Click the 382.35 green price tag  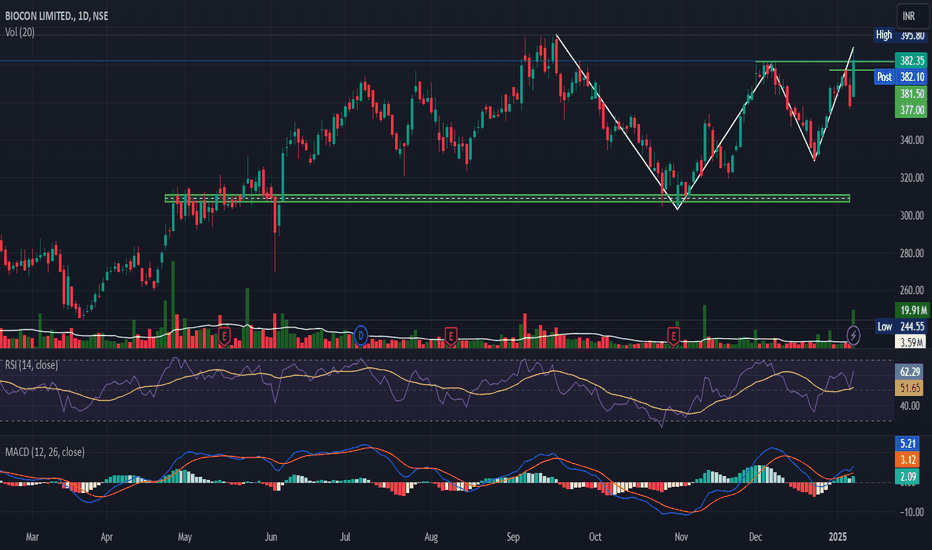(x=911, y=61)
